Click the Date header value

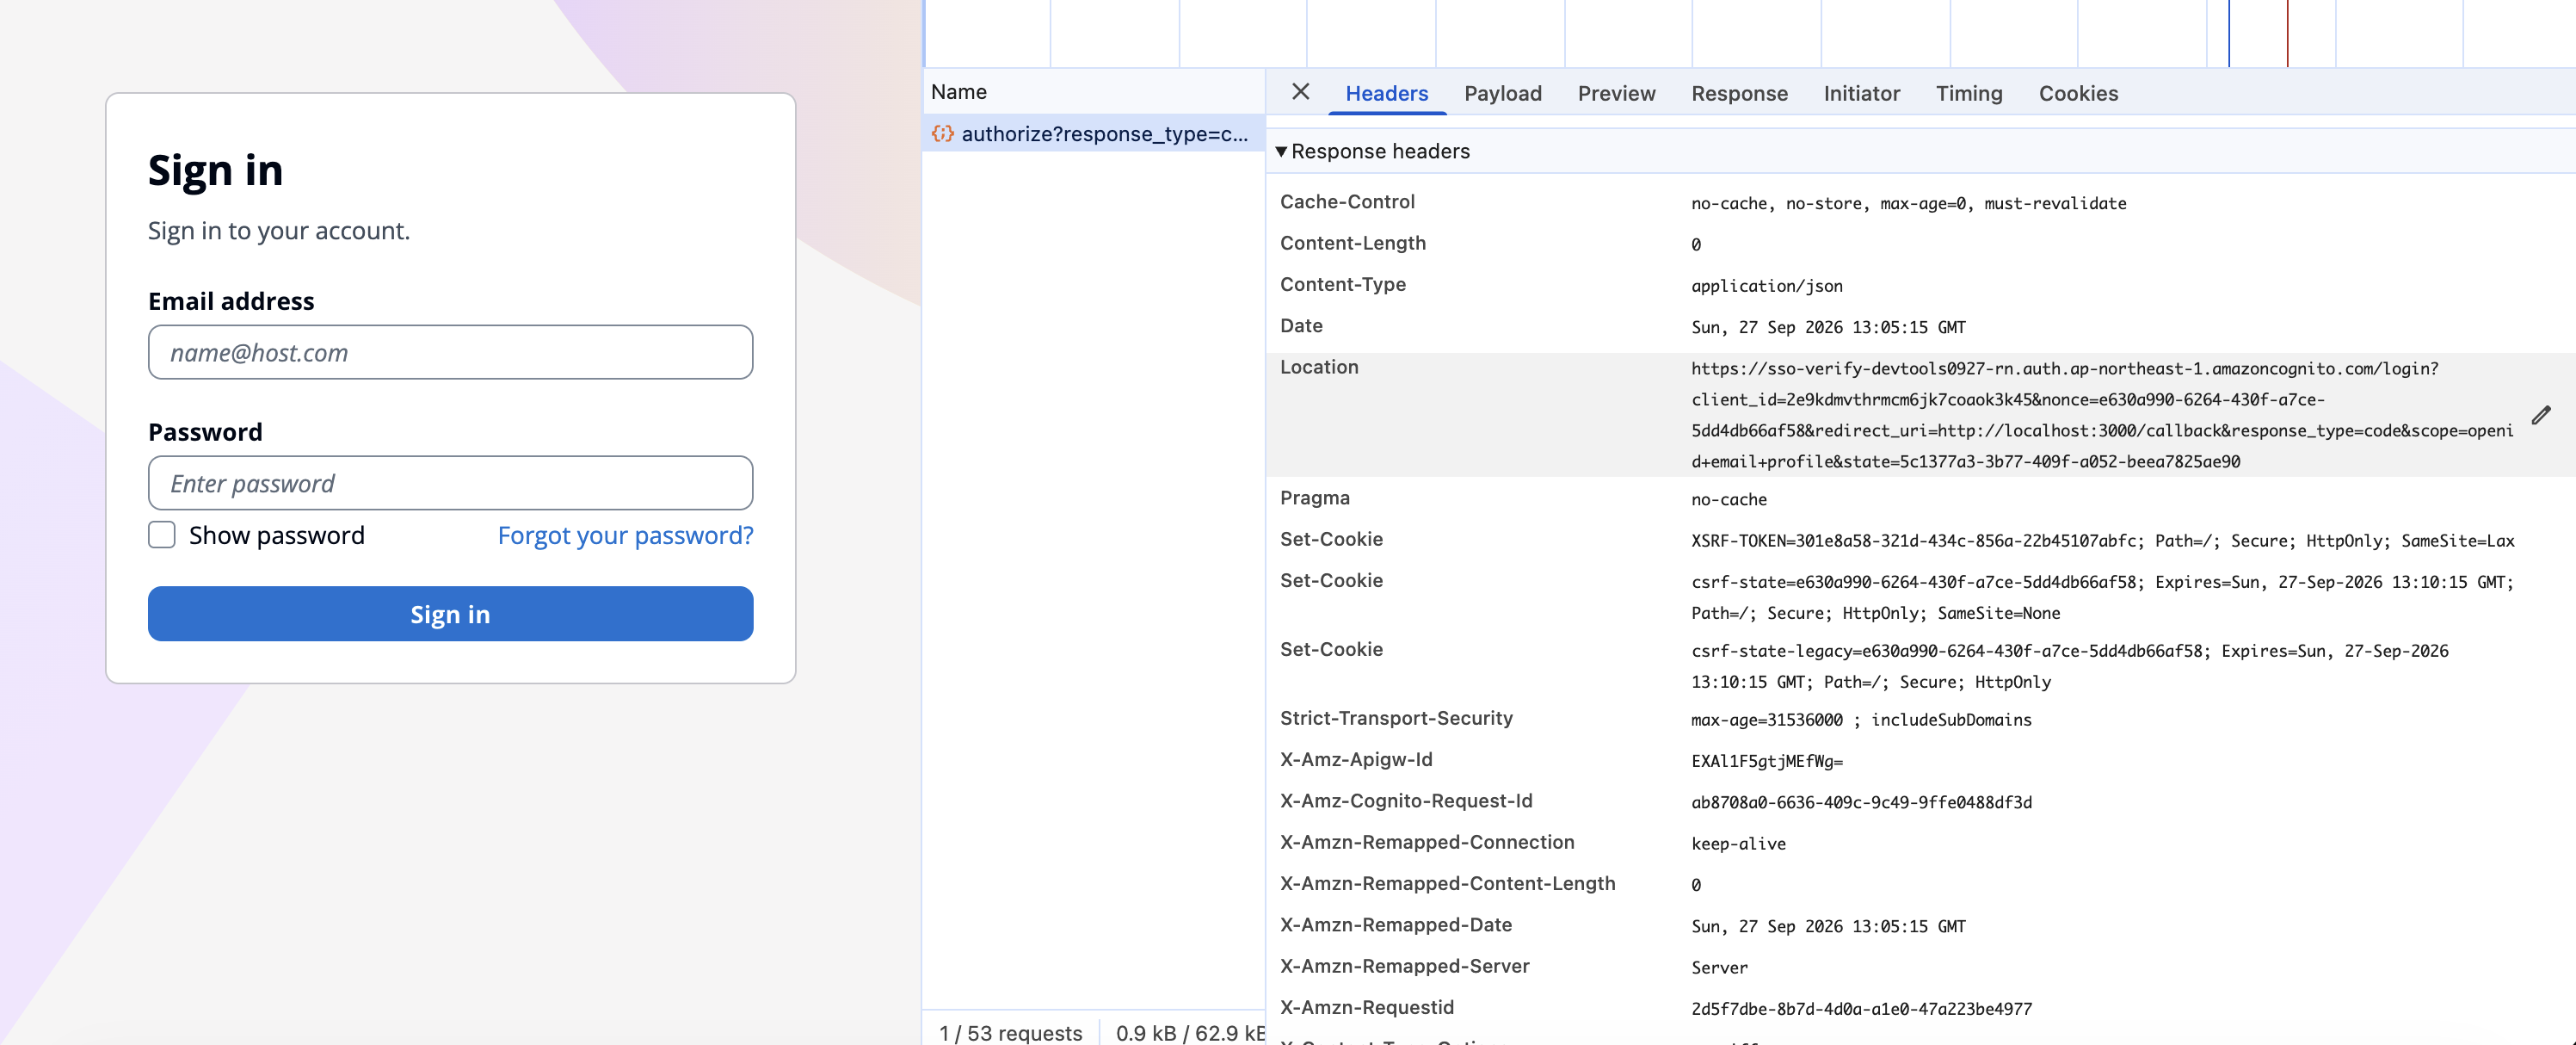click(x=1828, y=327)
